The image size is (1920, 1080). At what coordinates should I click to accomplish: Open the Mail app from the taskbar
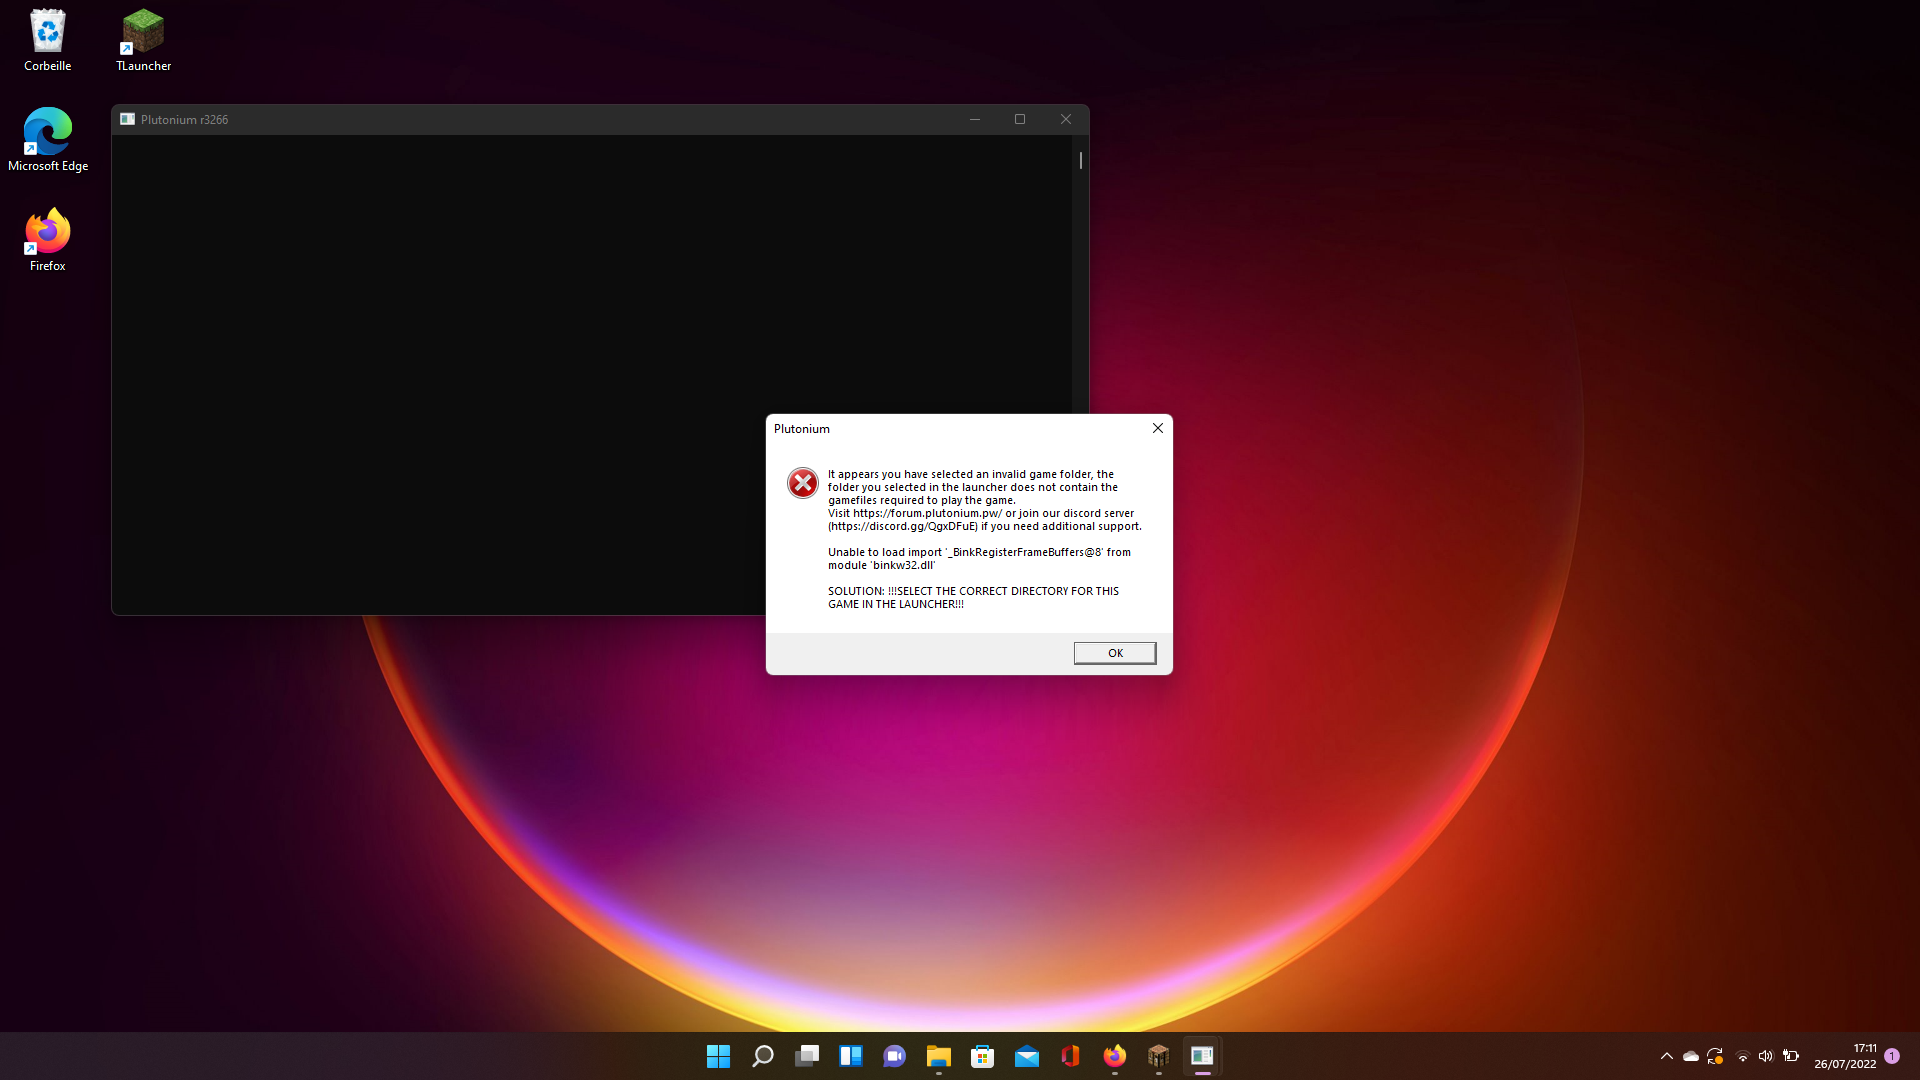[x=1026, y=1056]
